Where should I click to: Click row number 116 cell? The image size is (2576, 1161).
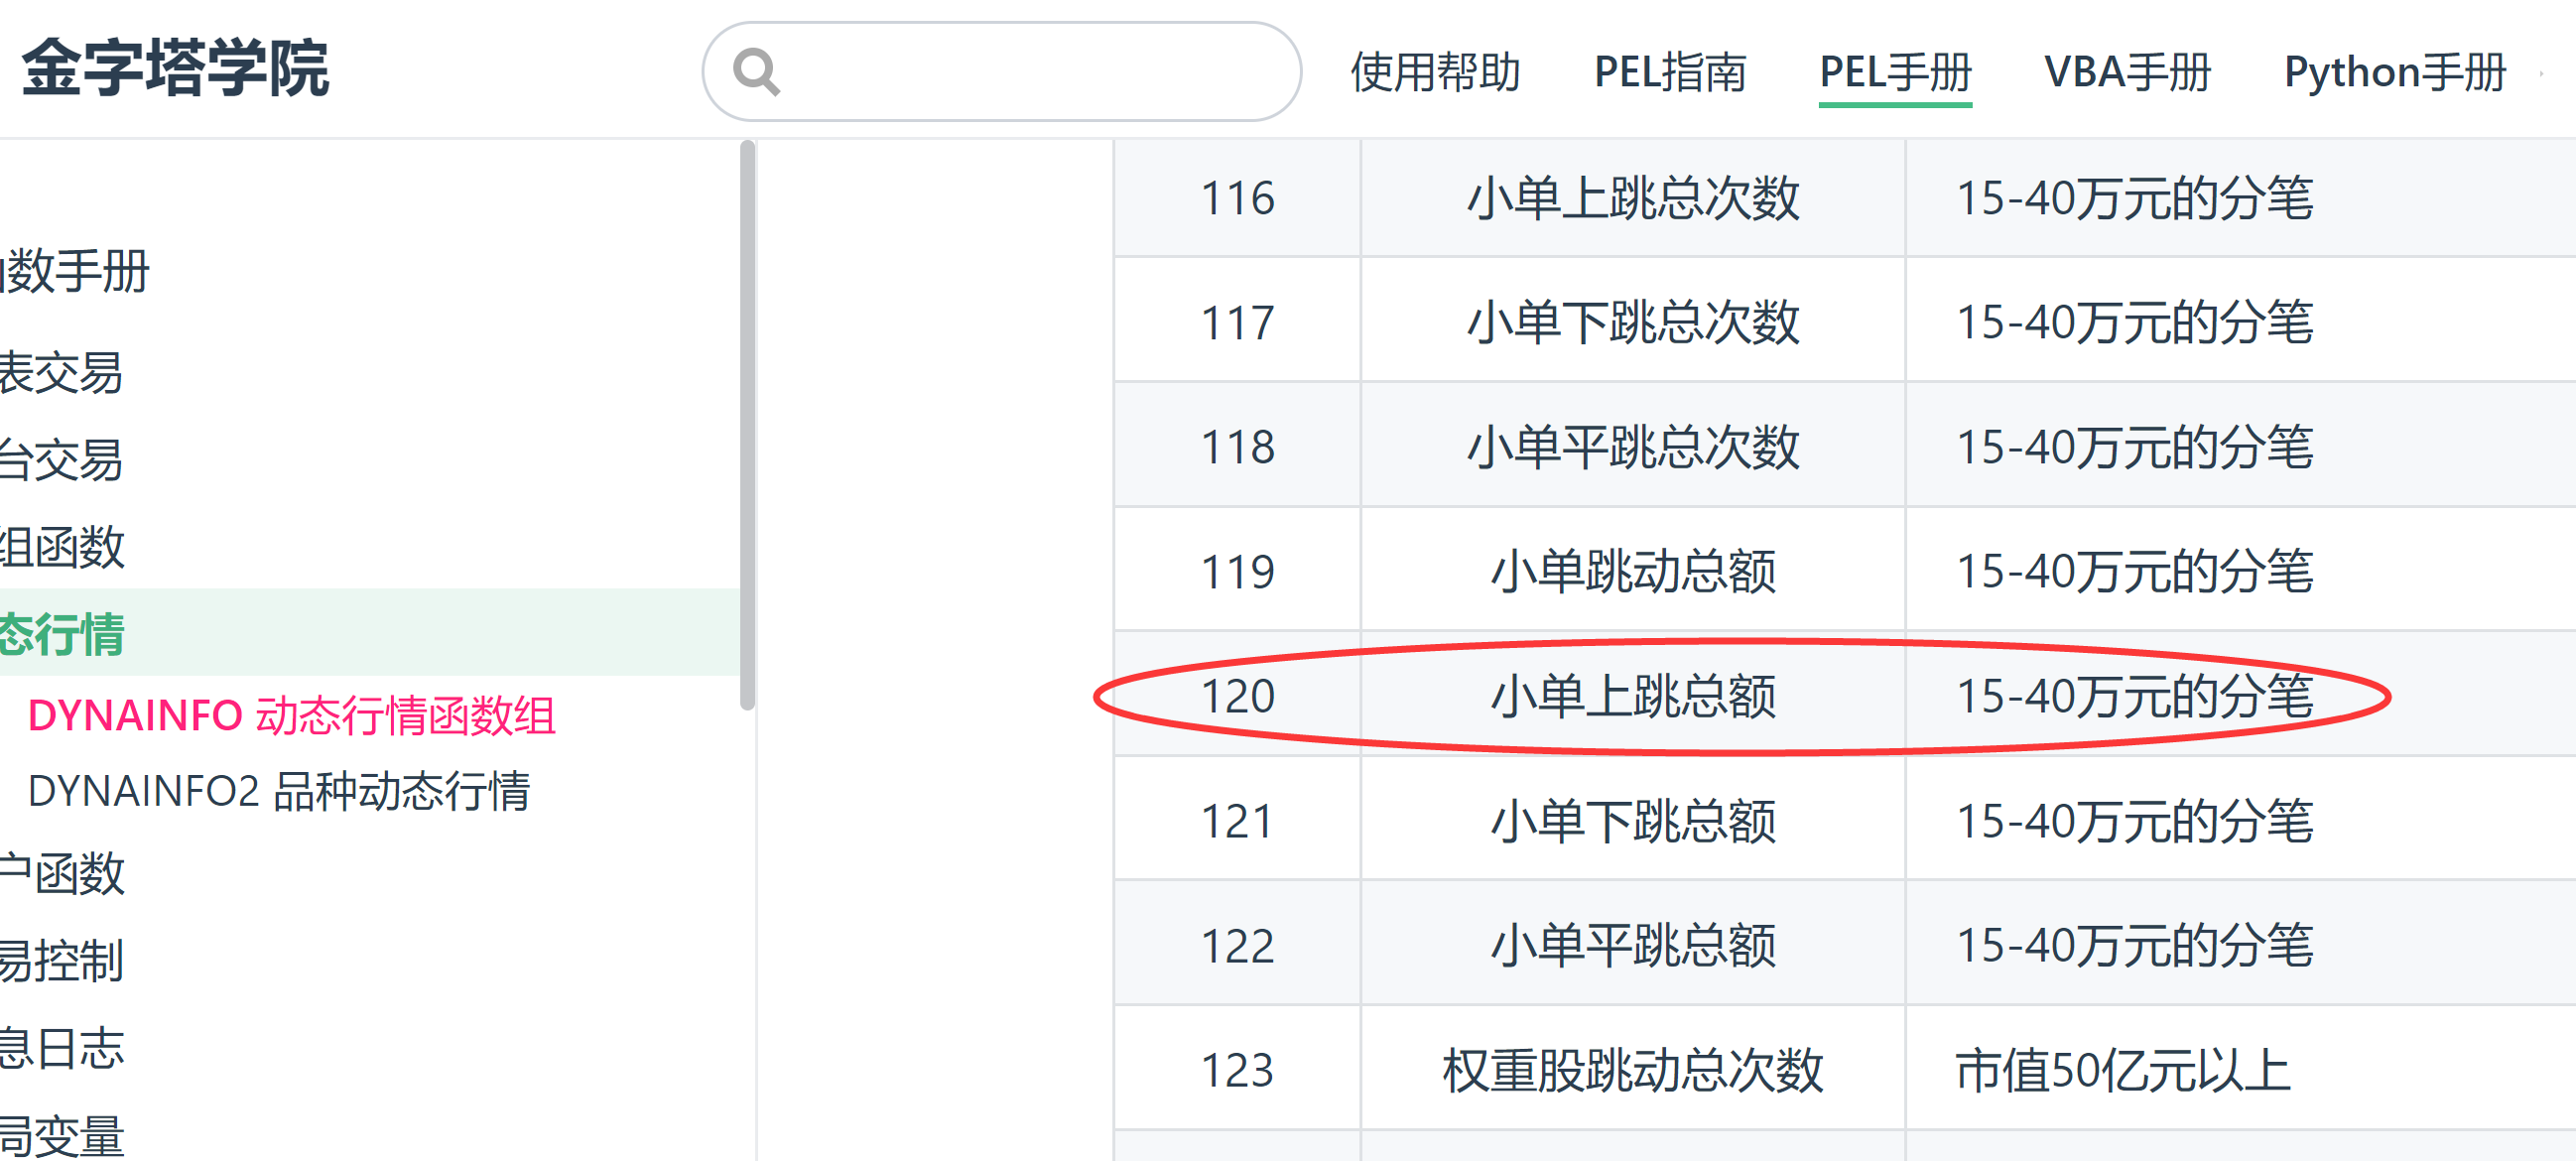[1237, 198]
